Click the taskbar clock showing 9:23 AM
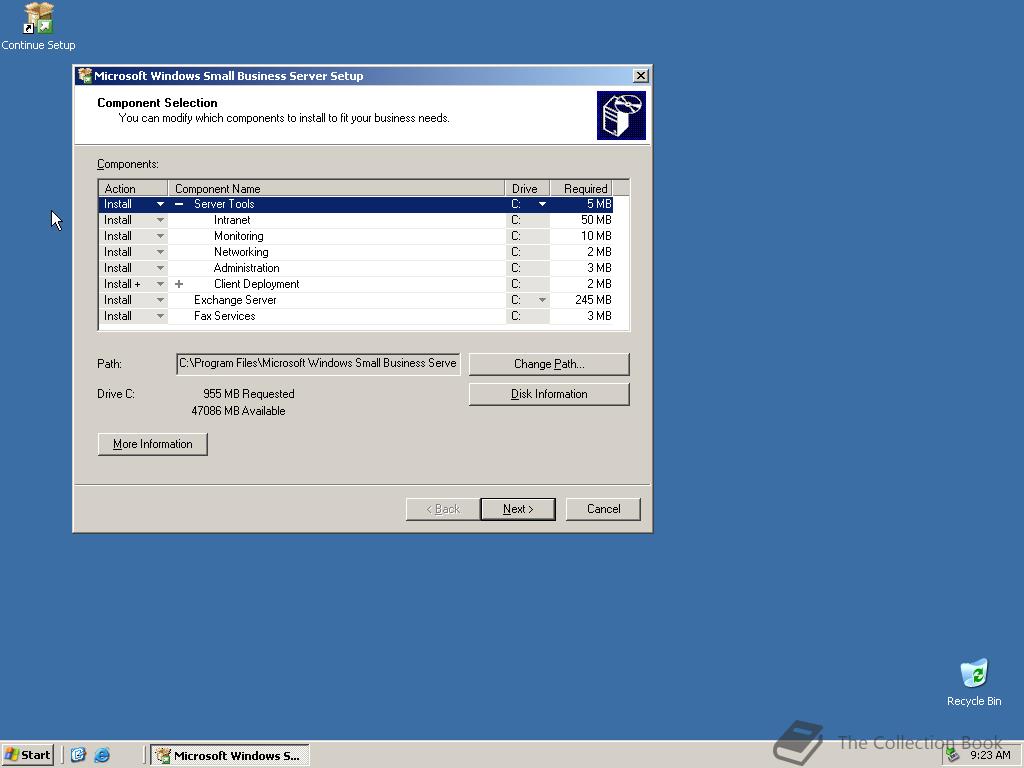 990,755
